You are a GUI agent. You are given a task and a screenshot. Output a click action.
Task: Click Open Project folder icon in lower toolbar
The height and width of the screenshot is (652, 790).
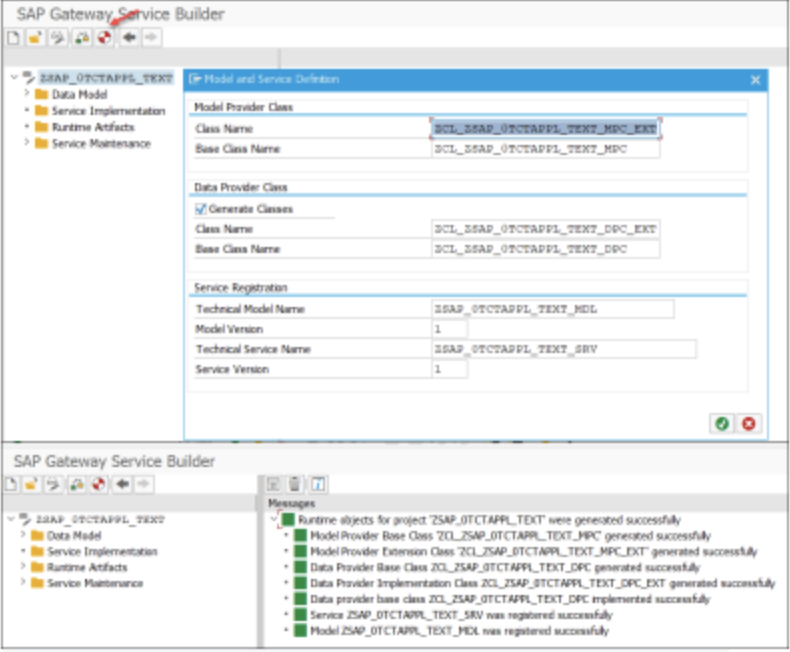pyautogui.click(x=31, y=484)
